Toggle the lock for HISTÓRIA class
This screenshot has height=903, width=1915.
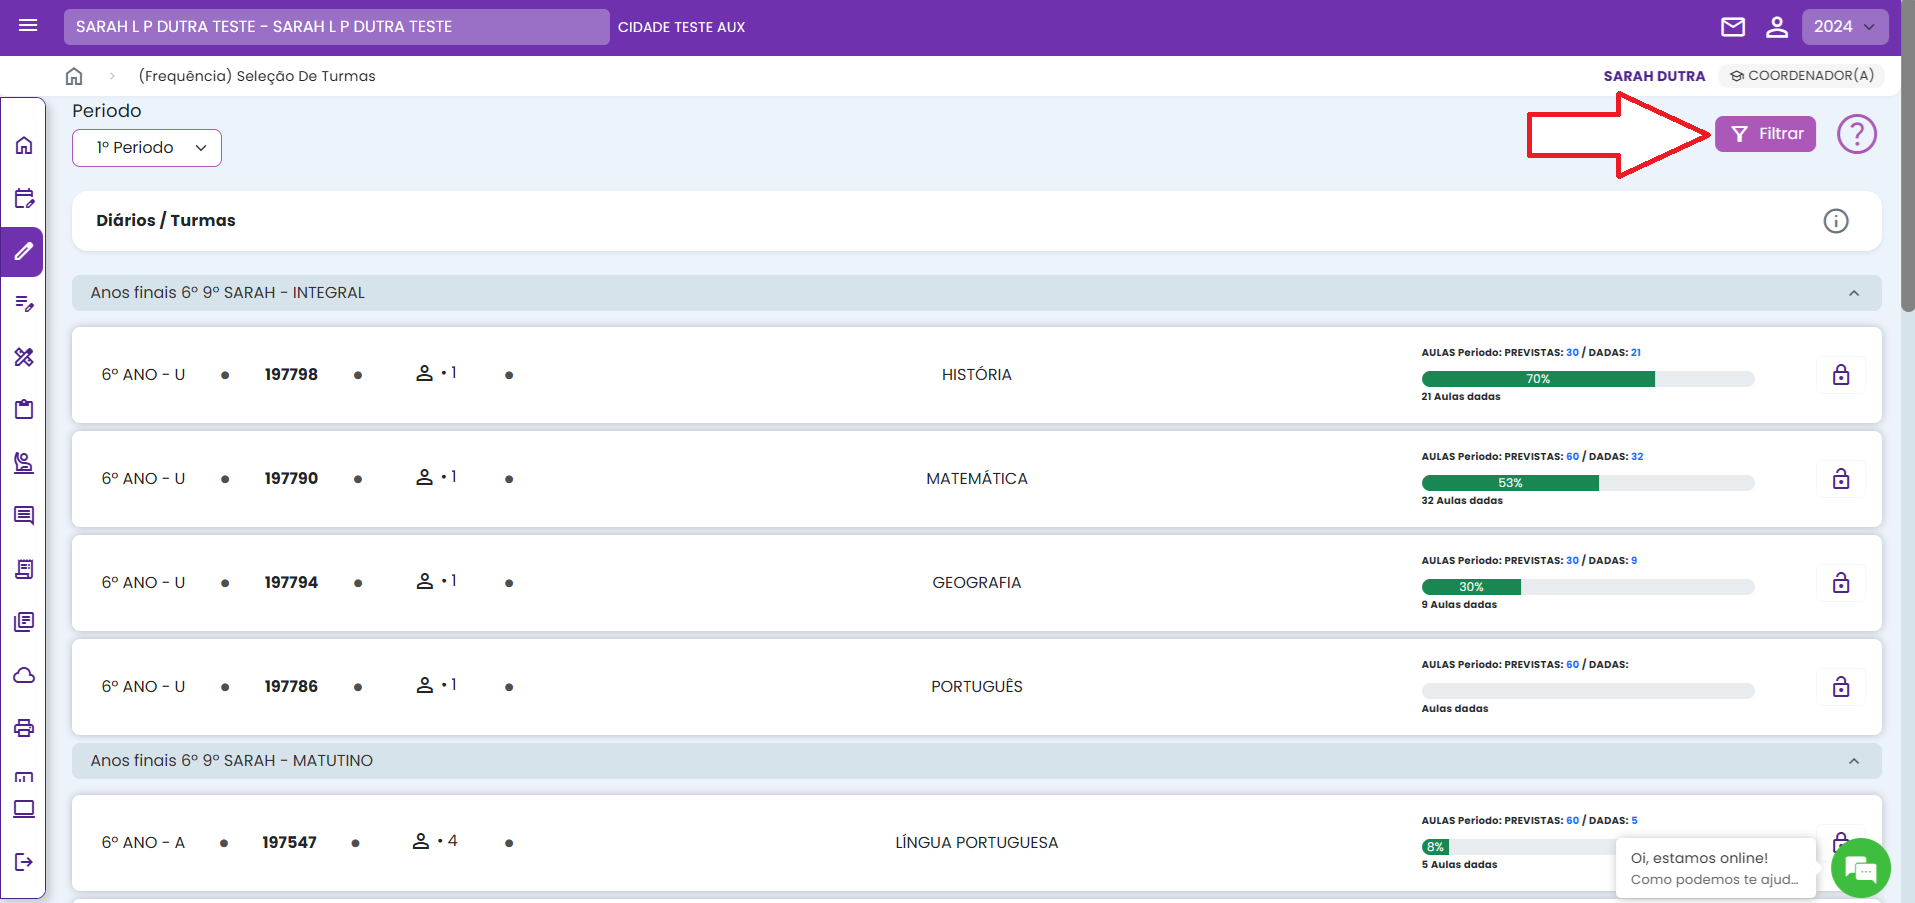(x=1840, y=375)
